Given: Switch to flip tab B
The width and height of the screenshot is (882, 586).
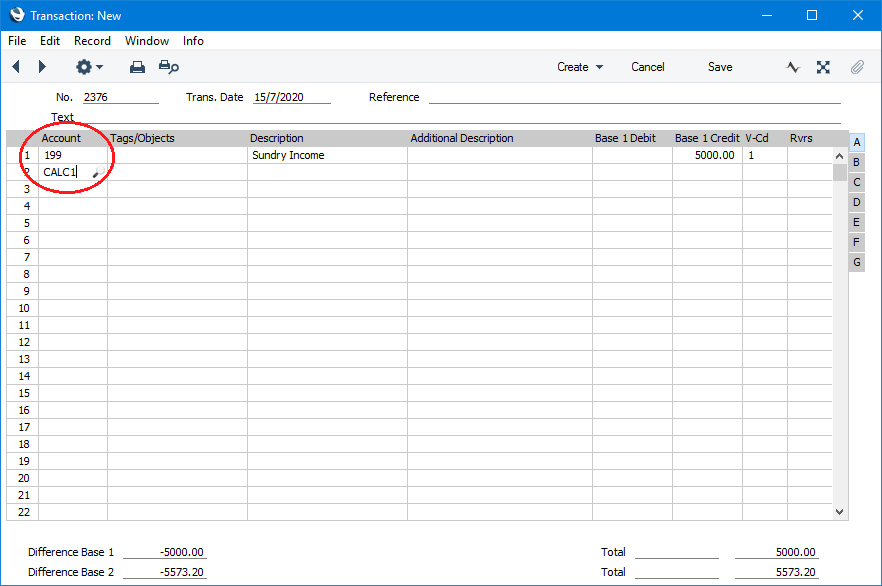Looking at the screenshot, I should (x=856, y=163).
